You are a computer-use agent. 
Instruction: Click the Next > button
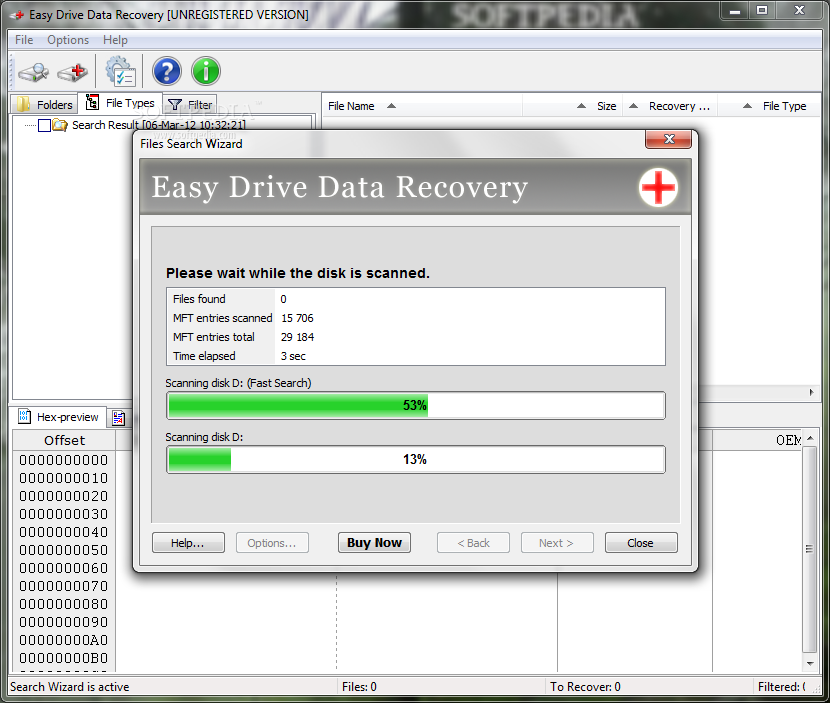pyautogui.click(x=557, y=543)
